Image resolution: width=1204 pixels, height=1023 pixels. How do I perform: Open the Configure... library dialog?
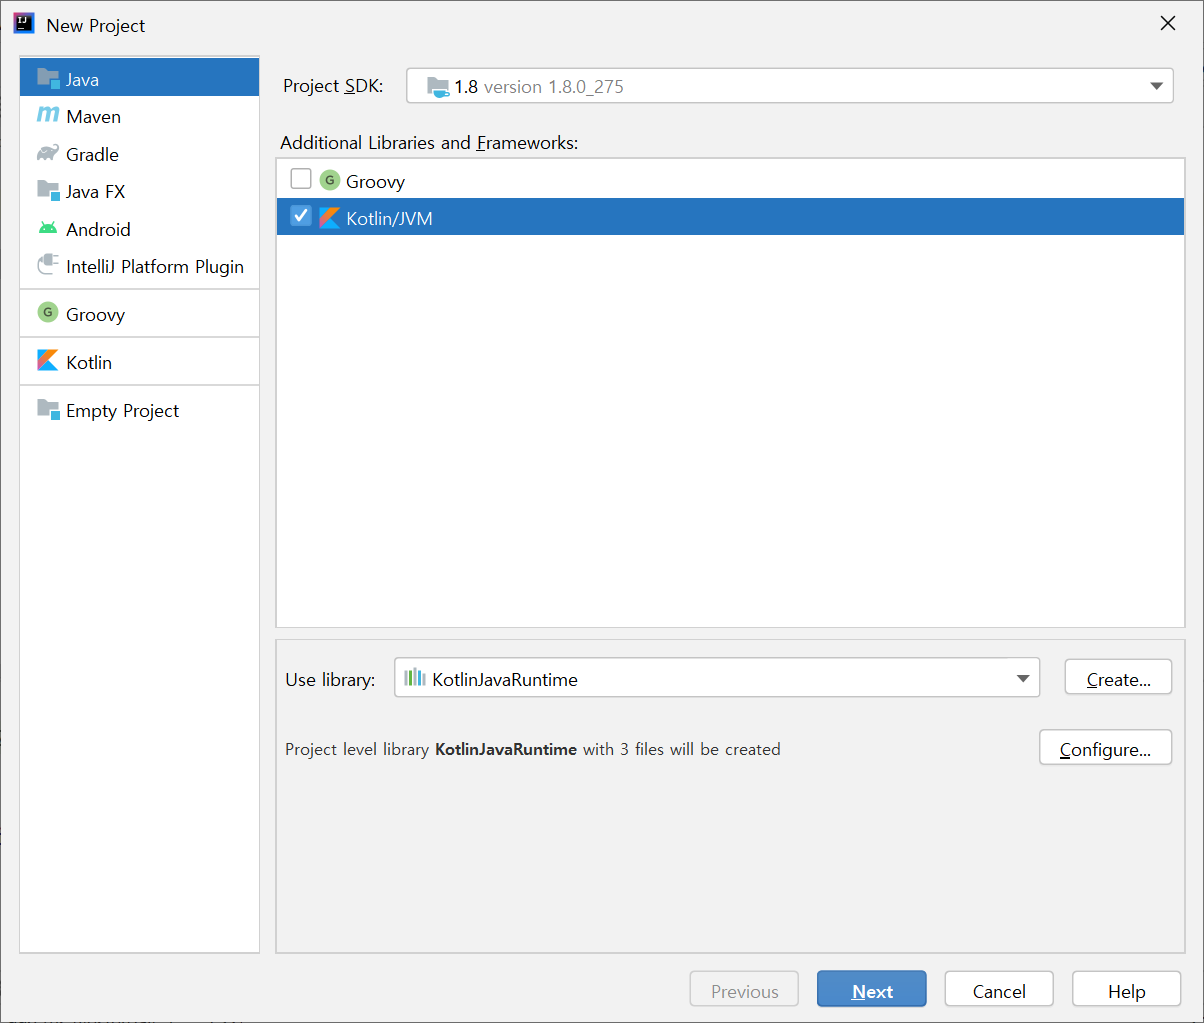point(1105,748)
